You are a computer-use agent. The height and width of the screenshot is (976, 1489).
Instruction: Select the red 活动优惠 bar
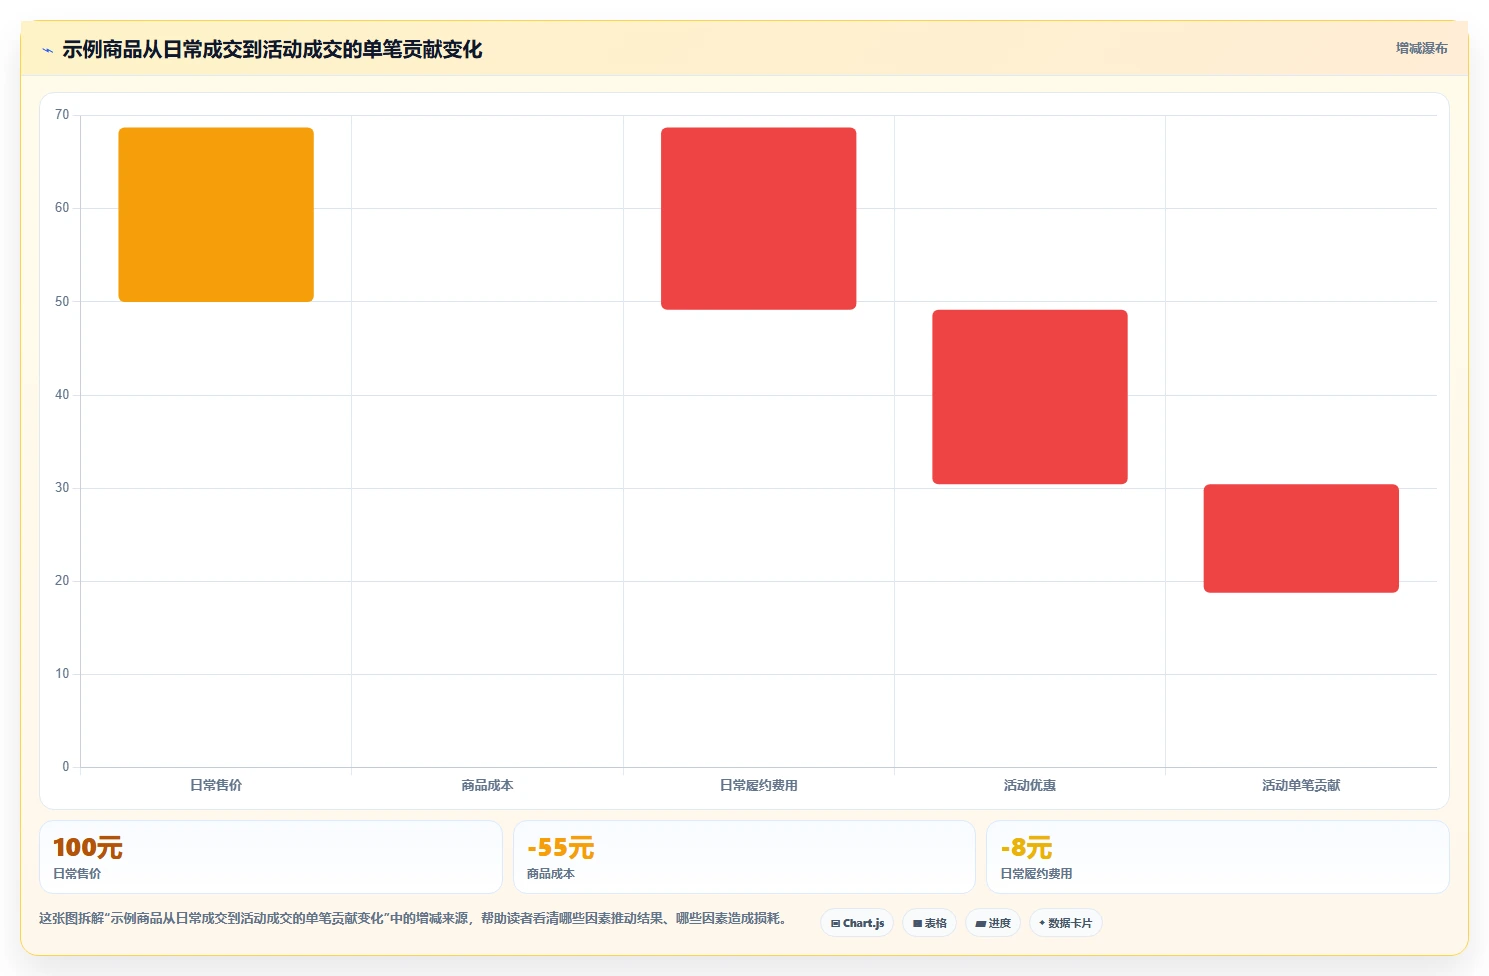pos(1030,397)
